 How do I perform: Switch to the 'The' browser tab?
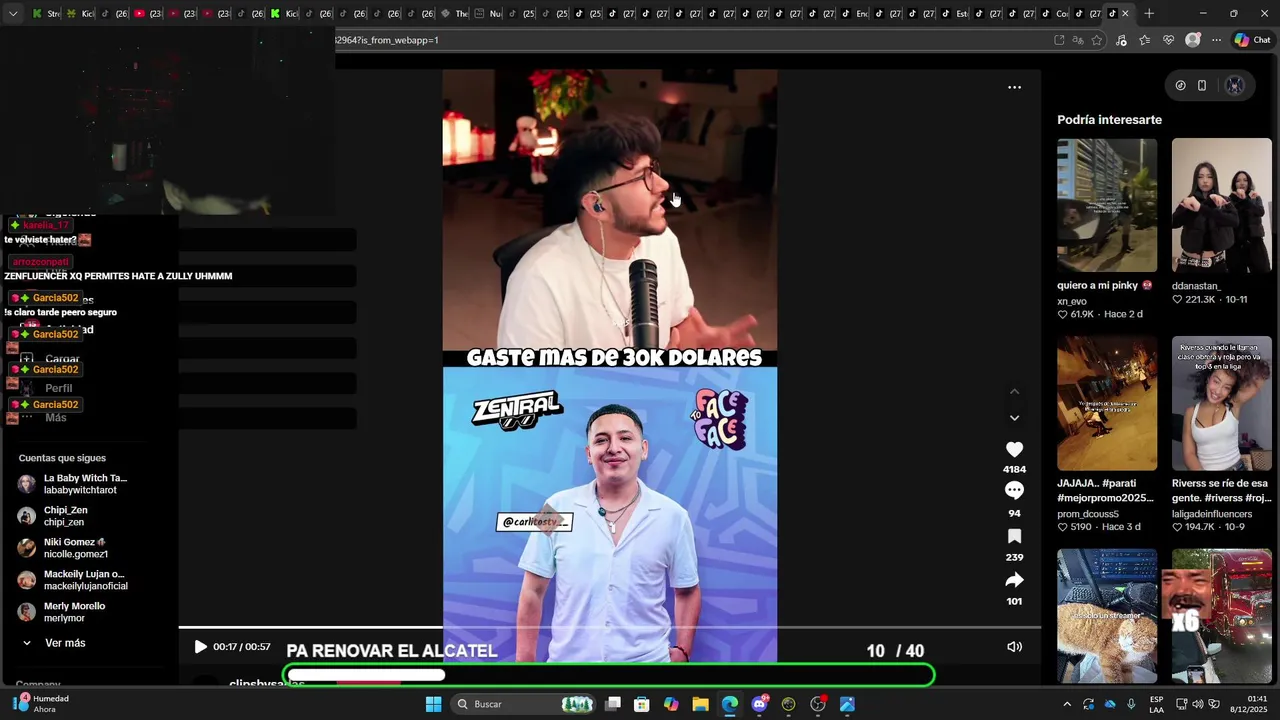tap(455, 13)
